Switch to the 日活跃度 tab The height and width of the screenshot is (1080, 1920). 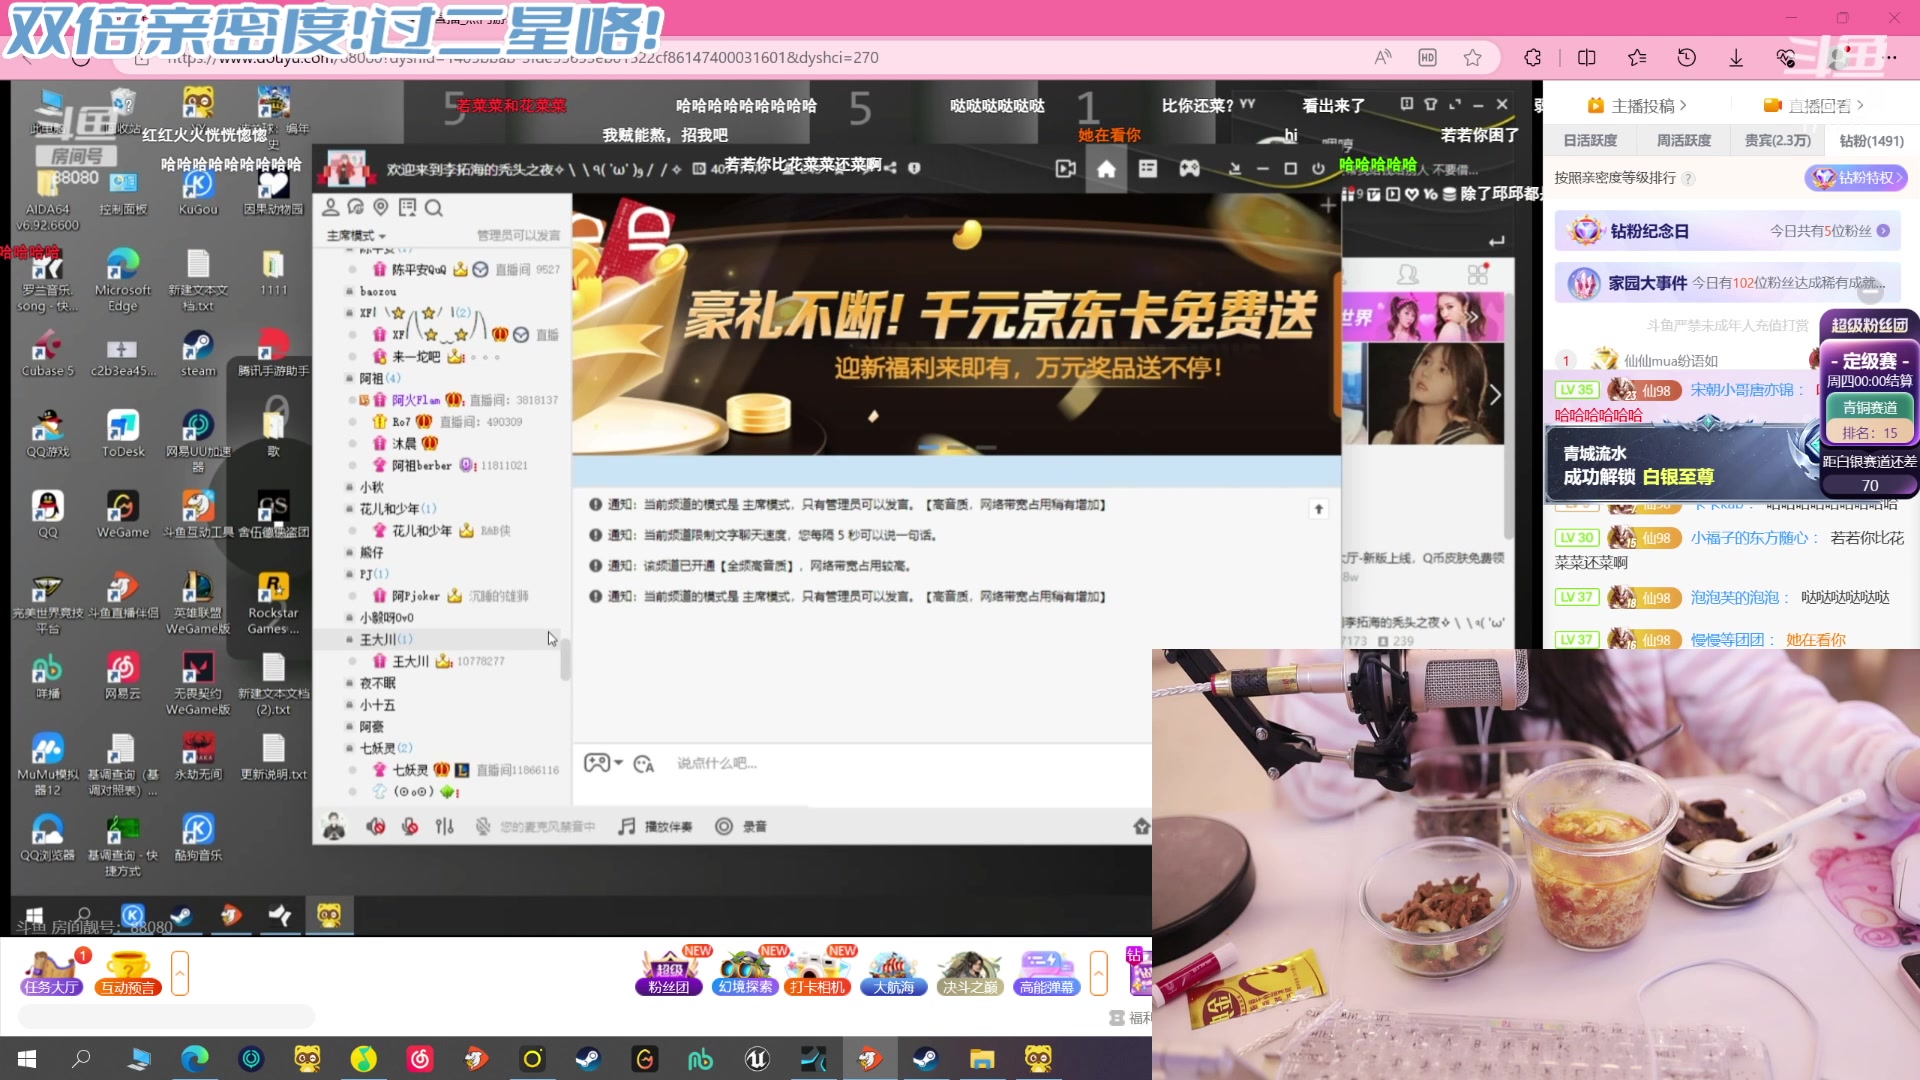1592,140
